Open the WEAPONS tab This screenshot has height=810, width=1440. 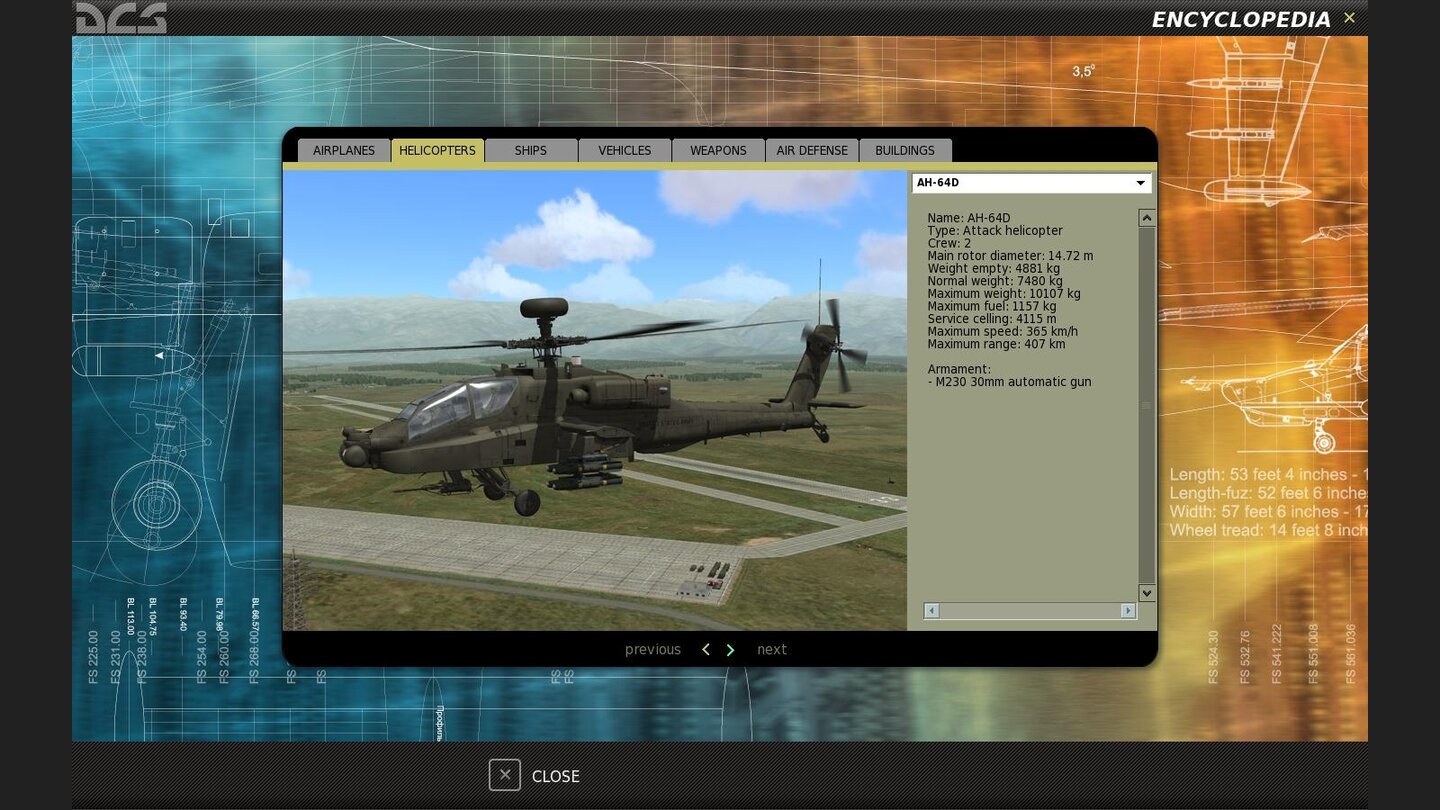coord(718,150)
